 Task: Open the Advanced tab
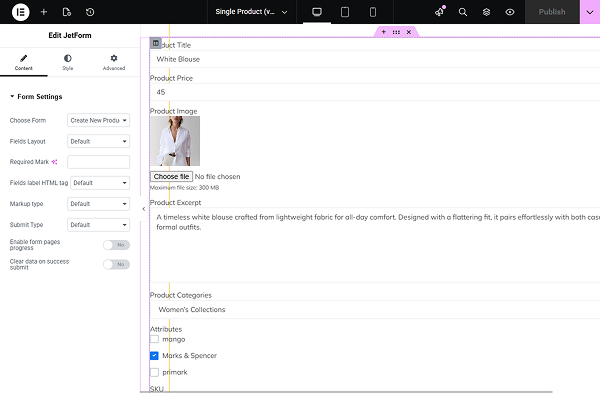point(114,62)
